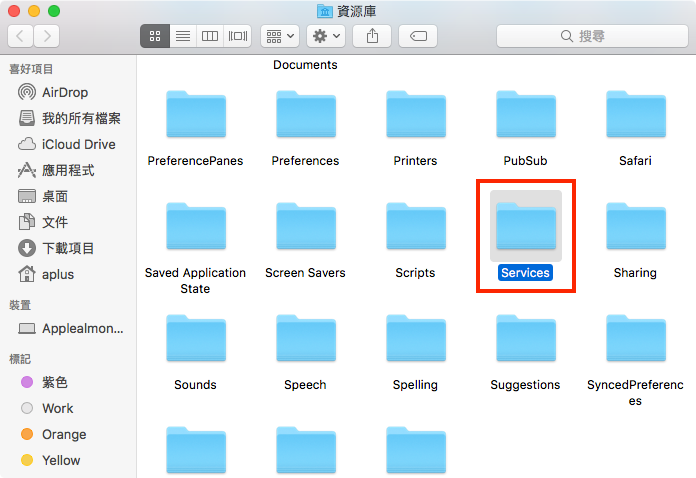Open the arrange items dropdown
The image size is (696, 478).
280,36
